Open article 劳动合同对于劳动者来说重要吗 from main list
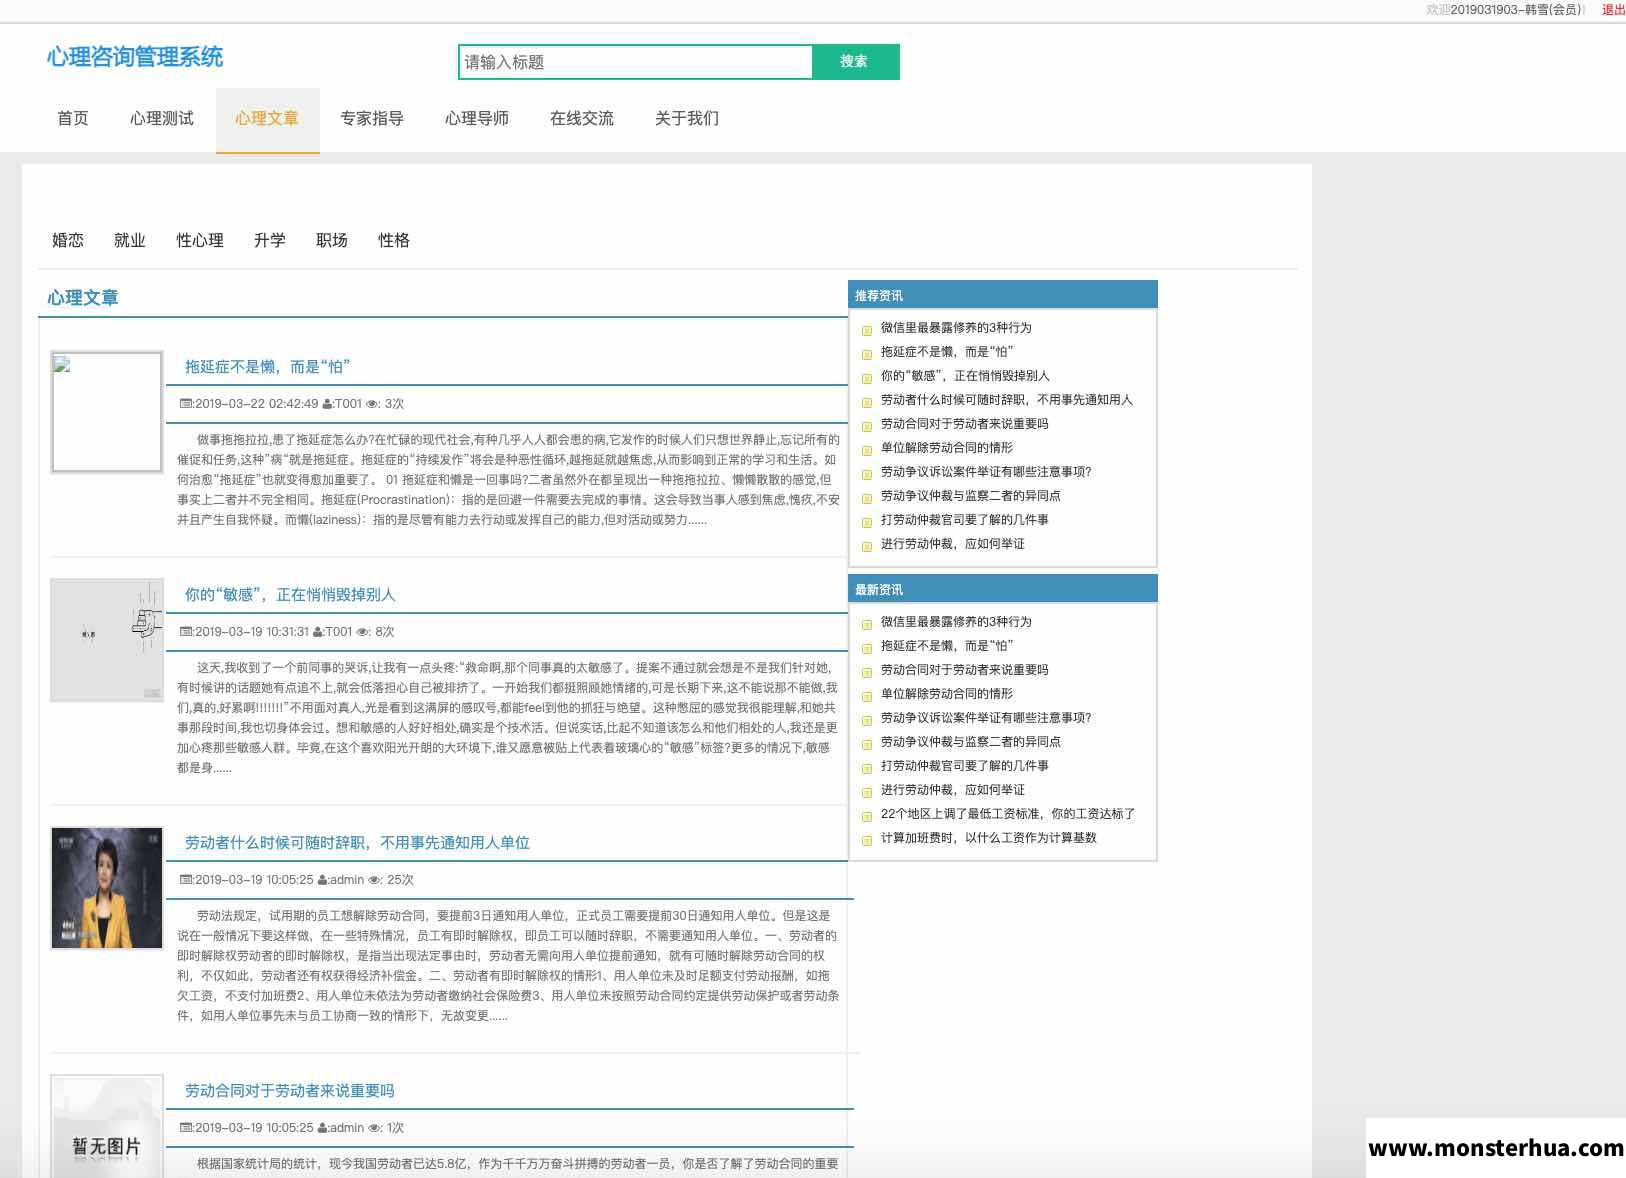 coord(289,1091)
